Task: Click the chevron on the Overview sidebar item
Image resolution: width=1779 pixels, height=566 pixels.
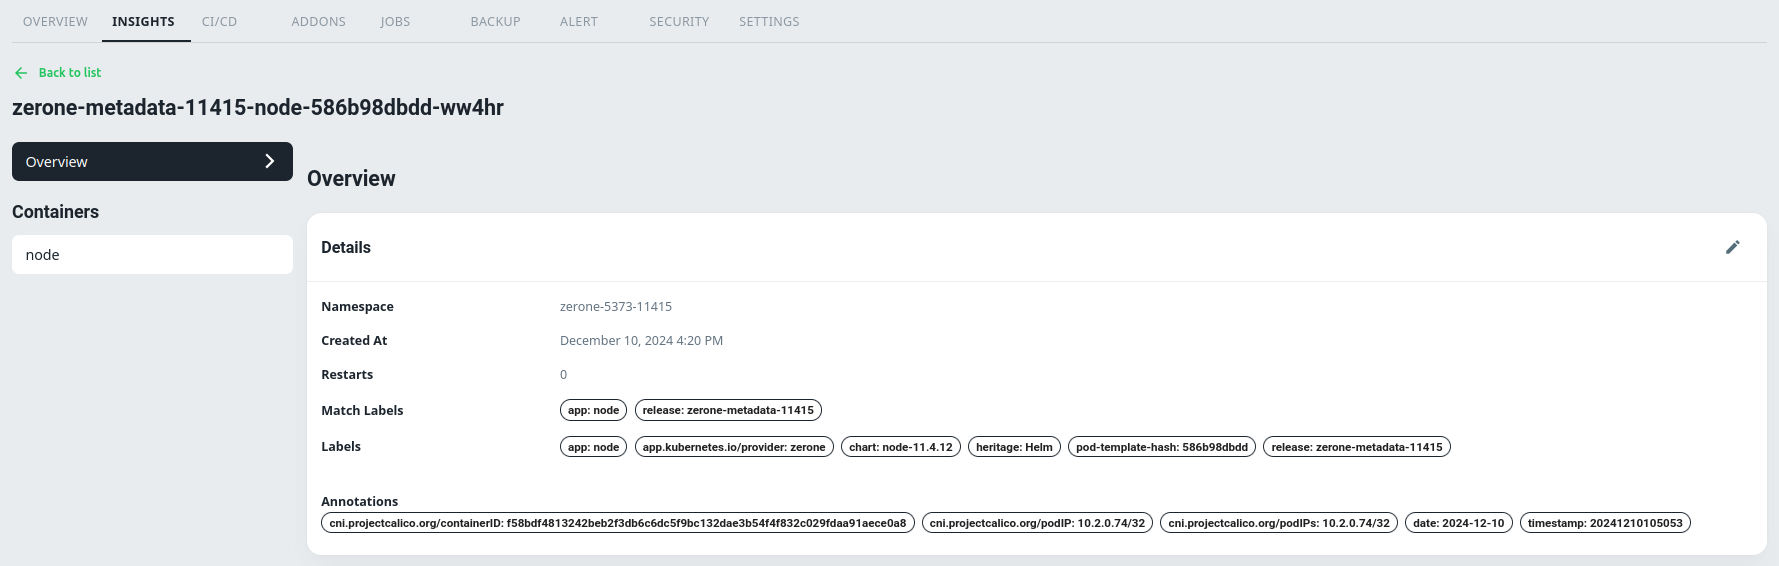Action: point(269,161)
